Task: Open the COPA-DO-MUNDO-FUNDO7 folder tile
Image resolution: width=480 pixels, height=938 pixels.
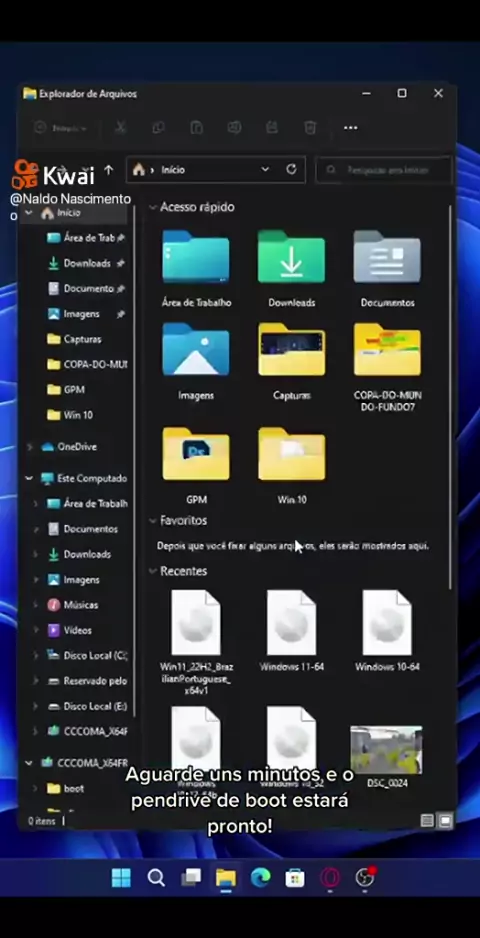Action: coord(387,367)
